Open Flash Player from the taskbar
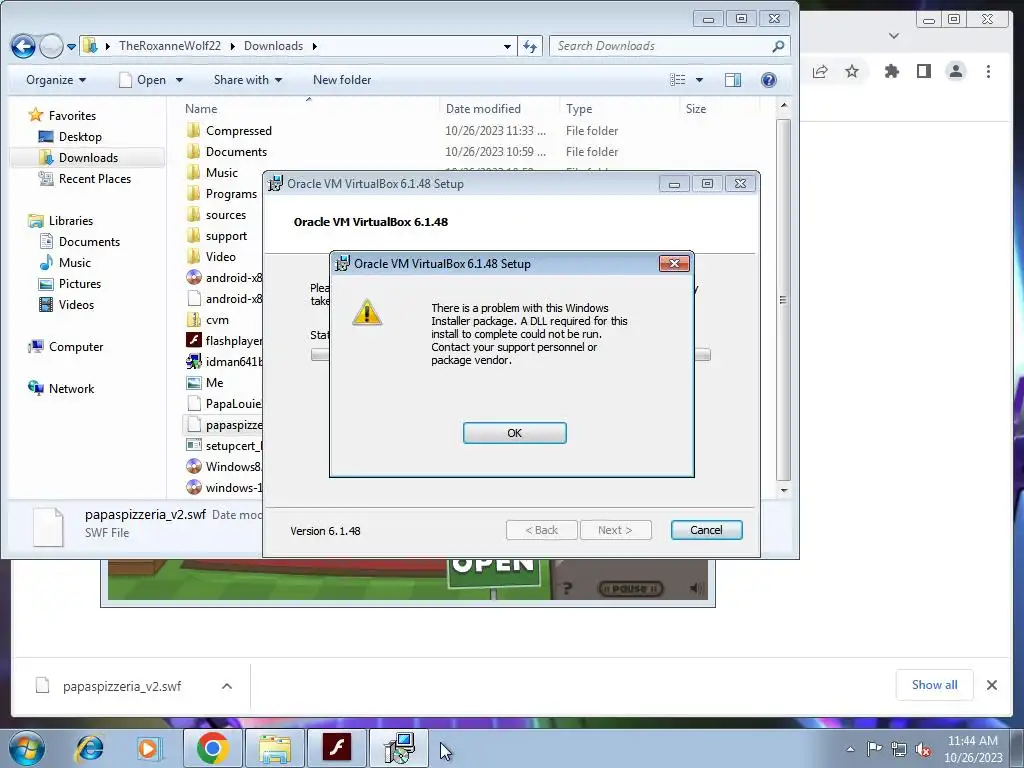This screenshot has width=1024, height=768. click(336, 748)
